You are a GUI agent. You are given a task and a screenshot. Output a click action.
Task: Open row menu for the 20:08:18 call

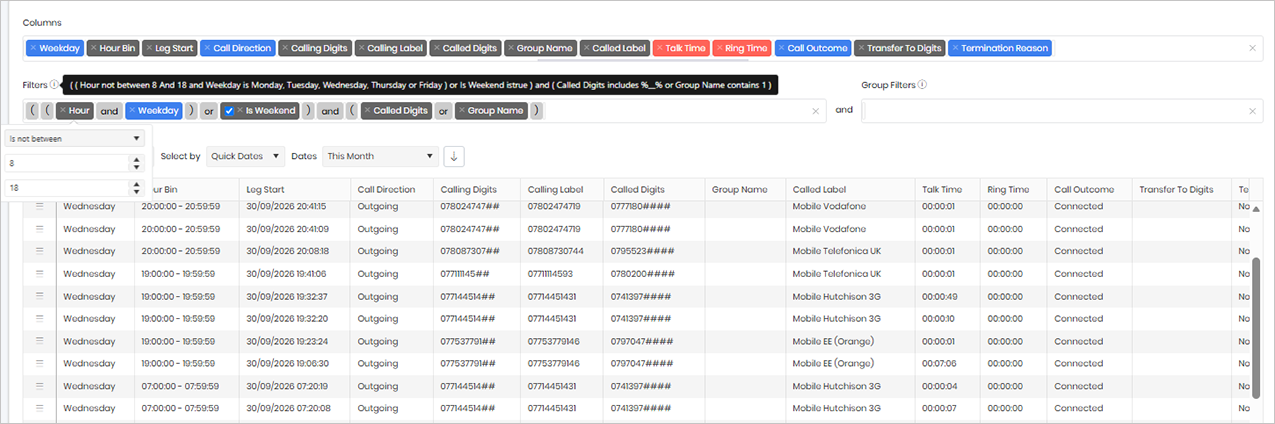pos(40,251)
